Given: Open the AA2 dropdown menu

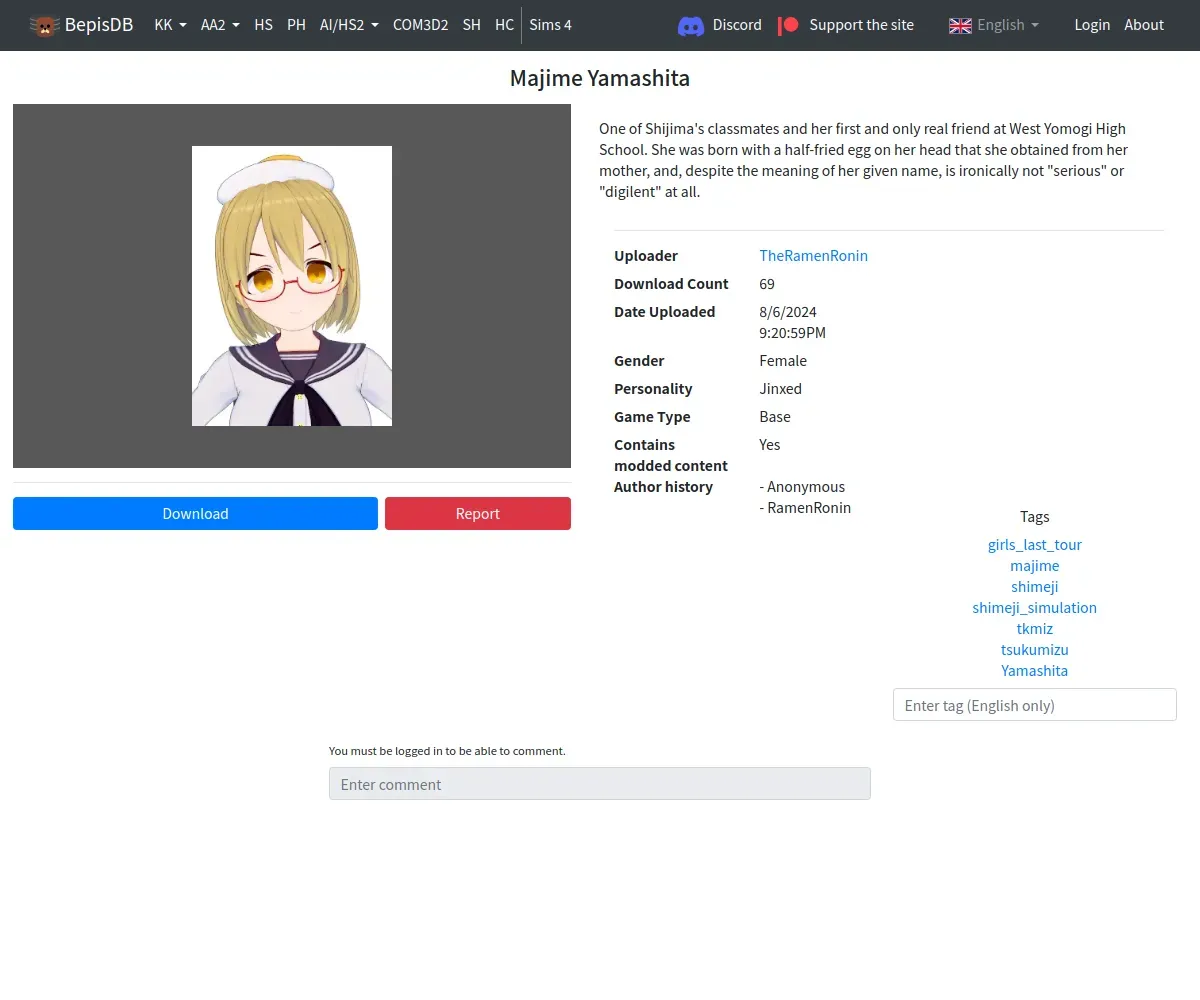Looking at the screenshot, I should tap(220, 25).
